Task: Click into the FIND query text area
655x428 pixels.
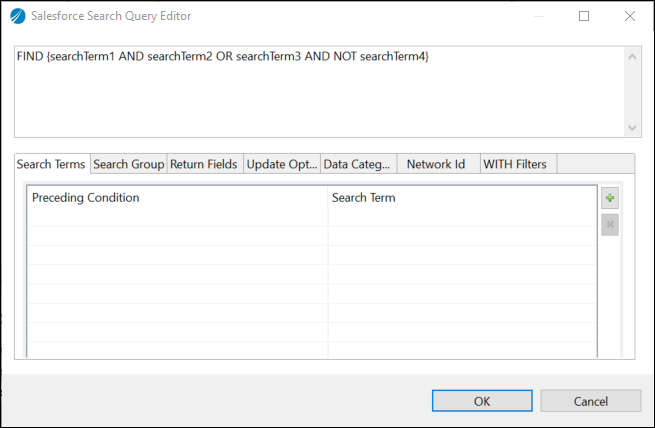Action: 318,90
